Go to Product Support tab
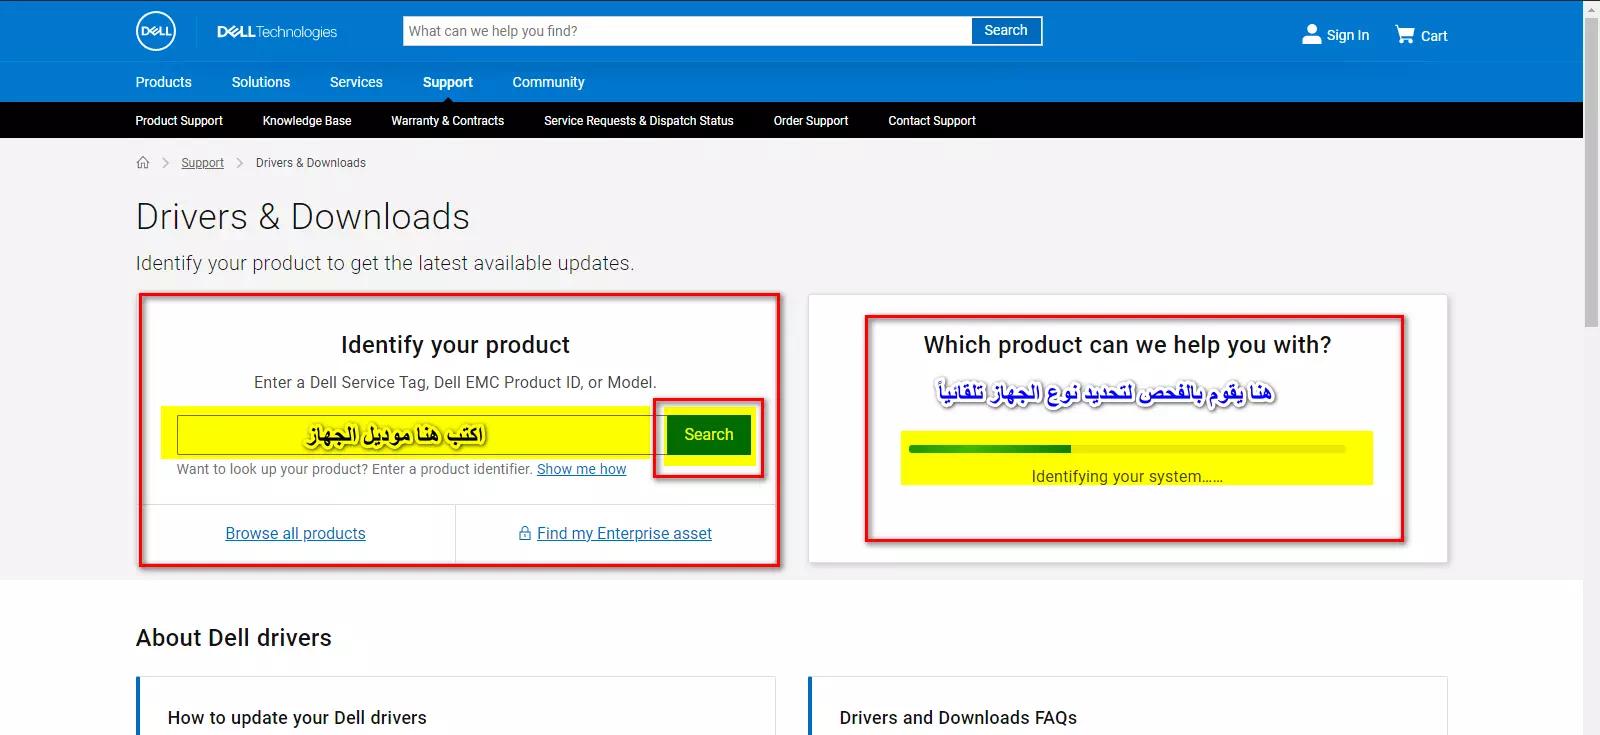1600x735 pixels. (x=179, y=120)
